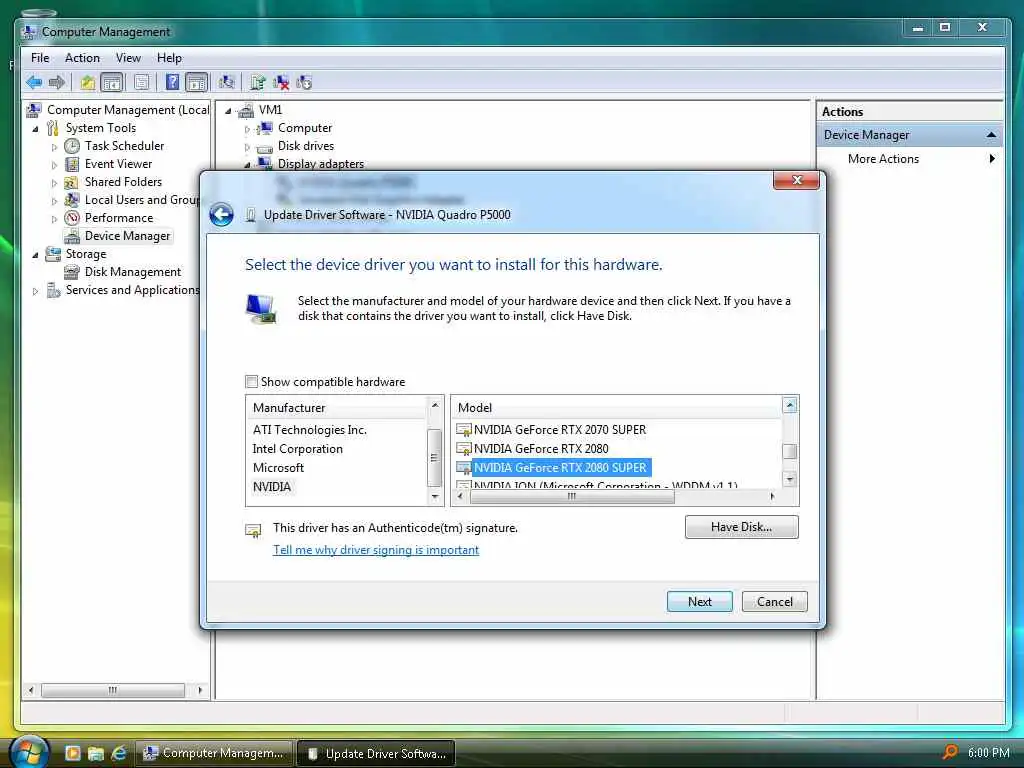
Task: Click the Back arrow in Computer Management toolbar
Action: click(34, 82)
